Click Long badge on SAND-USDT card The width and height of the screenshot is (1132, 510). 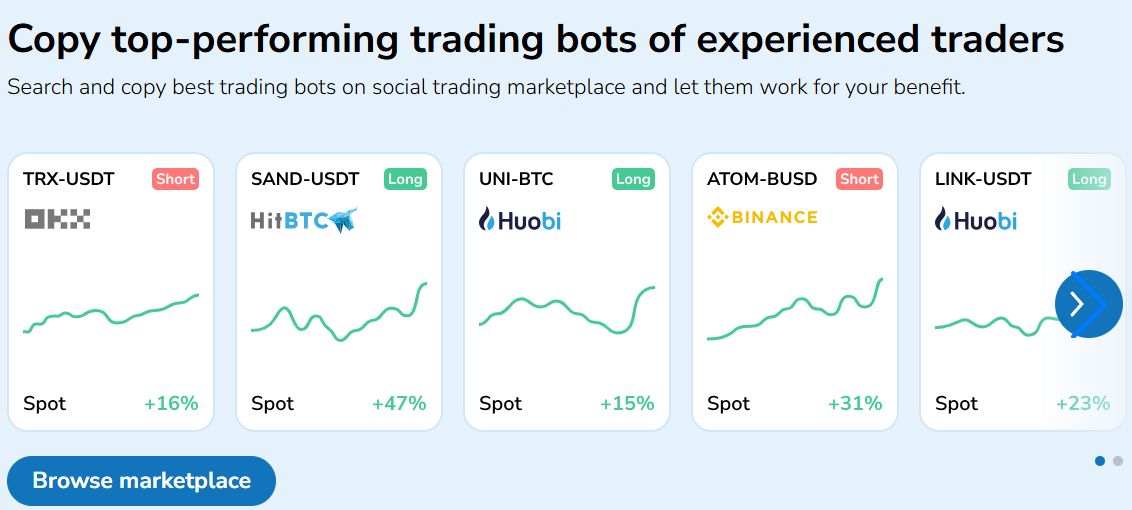click(x=405, y=179)
